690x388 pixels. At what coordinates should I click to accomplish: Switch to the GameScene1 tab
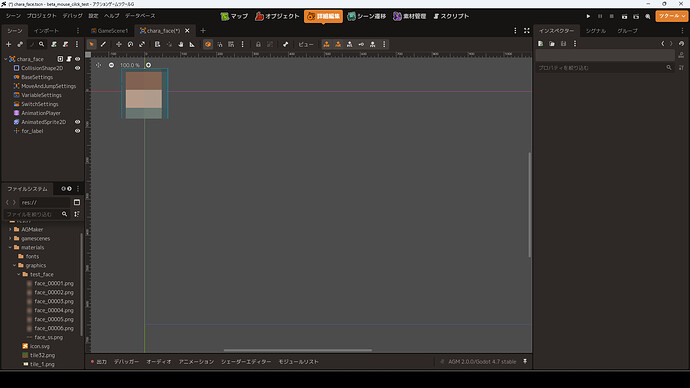109,31
